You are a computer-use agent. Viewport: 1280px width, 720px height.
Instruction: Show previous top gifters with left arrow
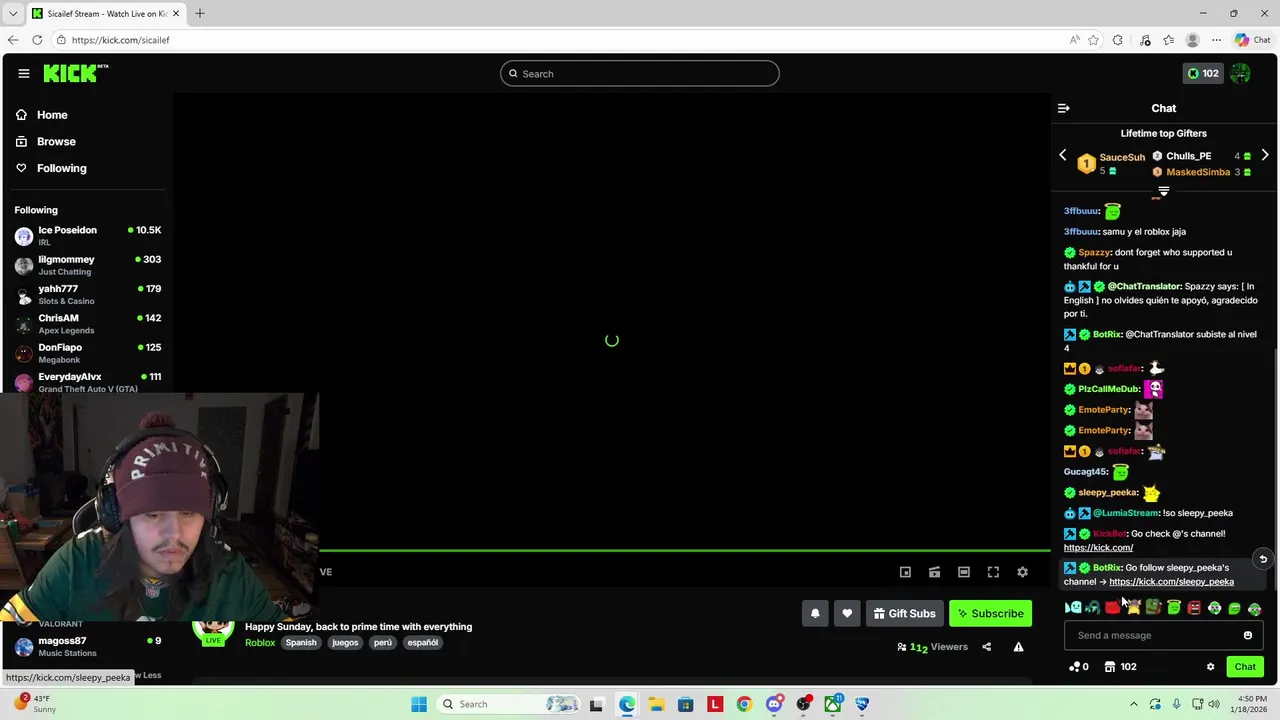tap(1063, 156)
